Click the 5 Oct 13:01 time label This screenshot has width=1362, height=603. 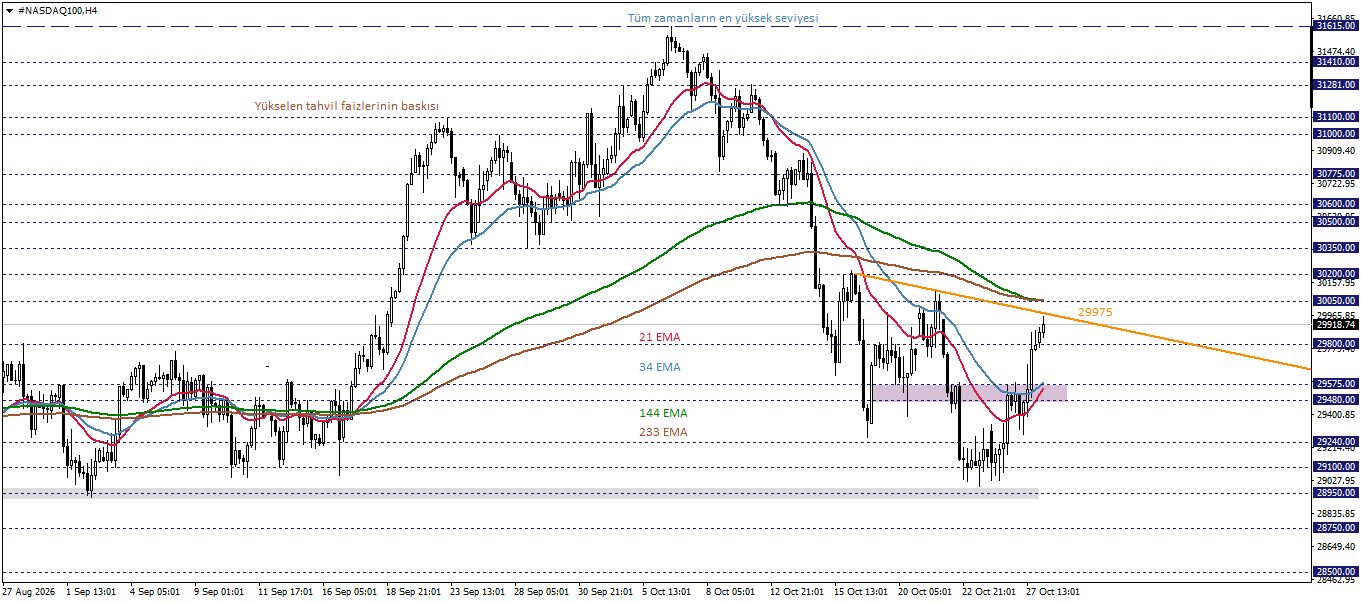[667, 592]
